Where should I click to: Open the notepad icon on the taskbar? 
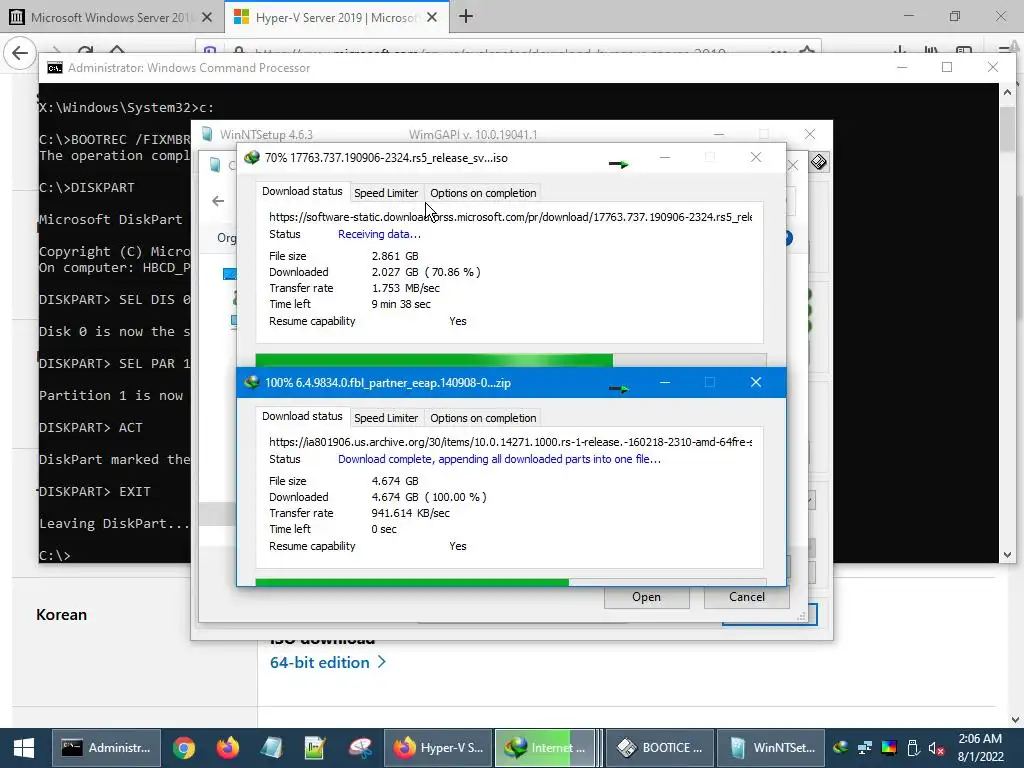point(271,748)
